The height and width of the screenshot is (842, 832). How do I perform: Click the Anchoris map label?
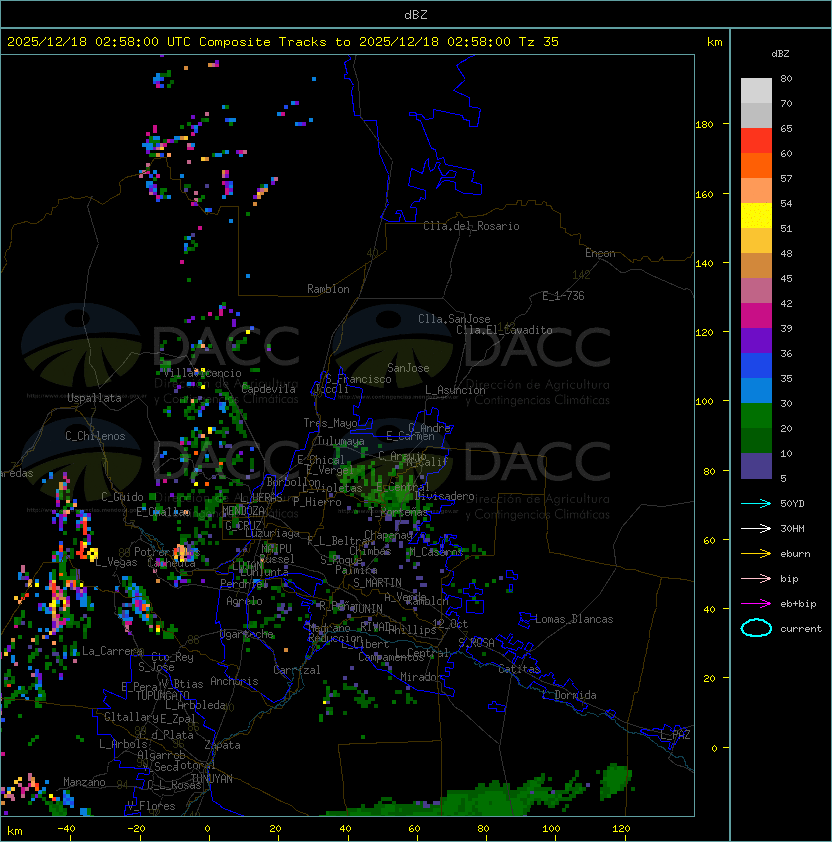pyautogui.click(x=234, y=681)
